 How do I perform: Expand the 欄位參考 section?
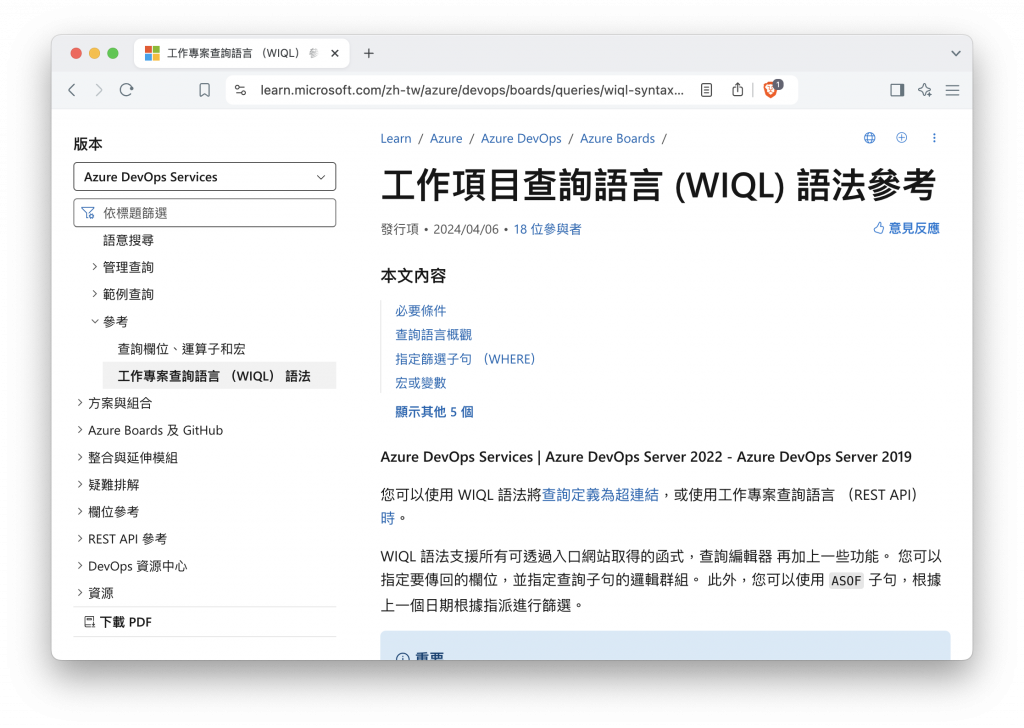80,511
